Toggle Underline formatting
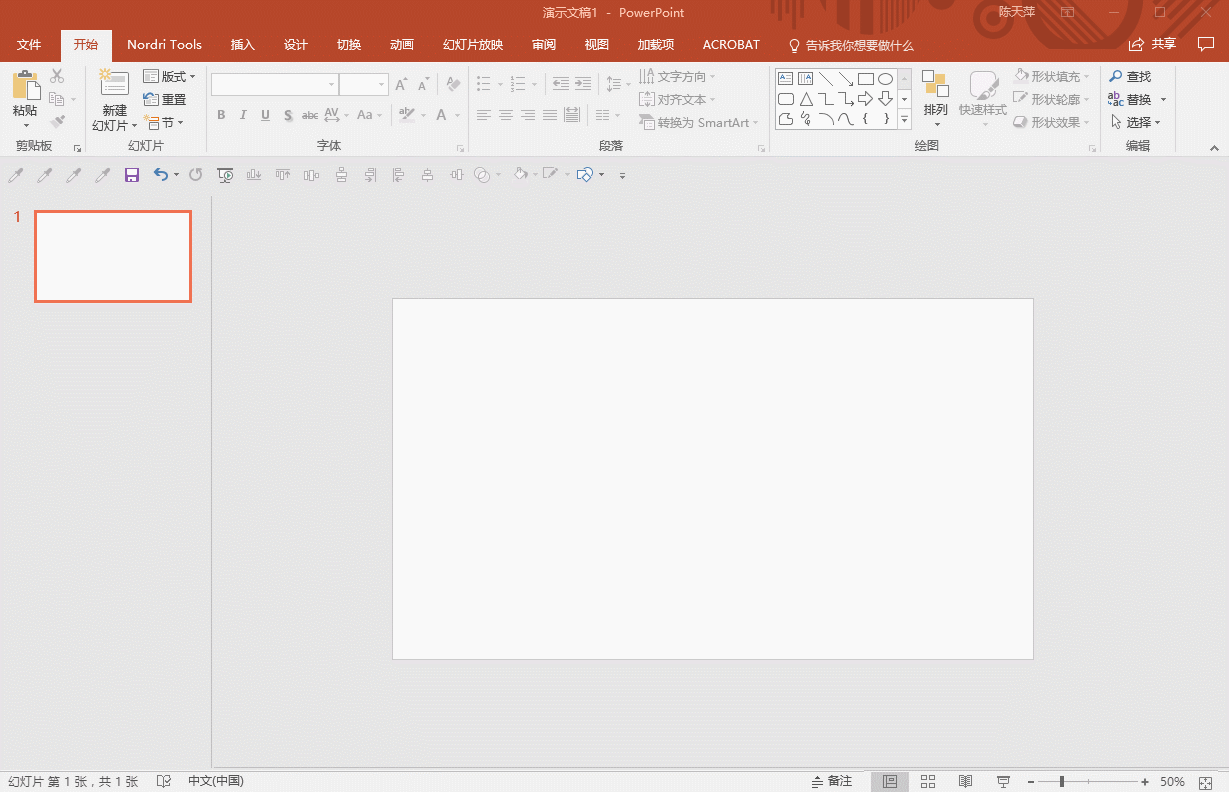 click(265, 115)
